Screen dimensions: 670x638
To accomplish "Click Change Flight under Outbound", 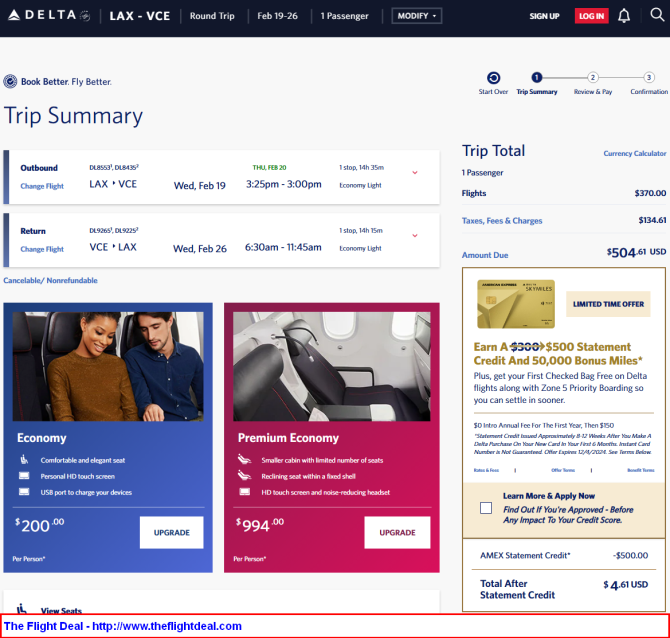I will [42, 186].
